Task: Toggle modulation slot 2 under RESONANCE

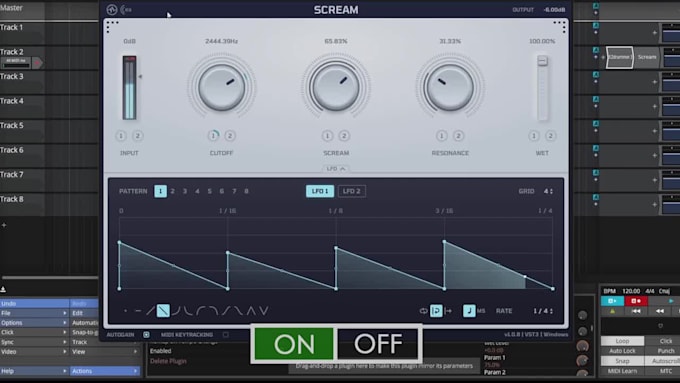Action: coord(458,136)
